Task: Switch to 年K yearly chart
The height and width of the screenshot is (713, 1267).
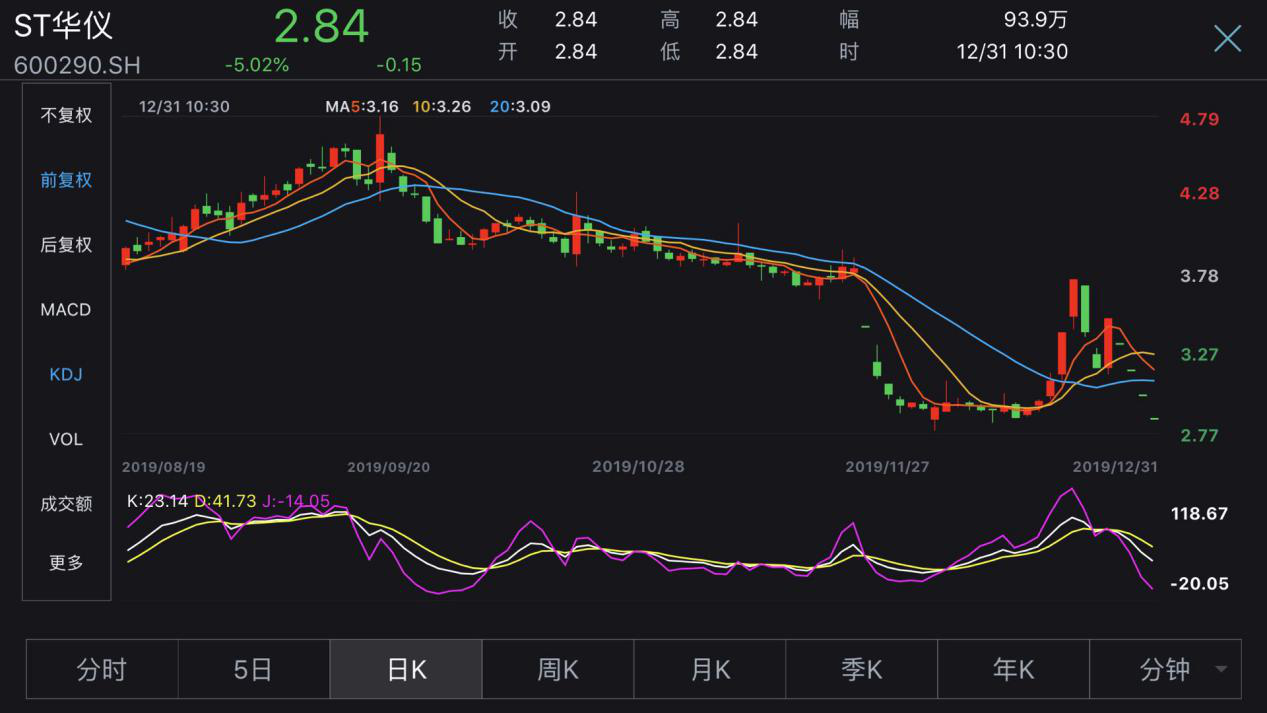Action: 1013,669
